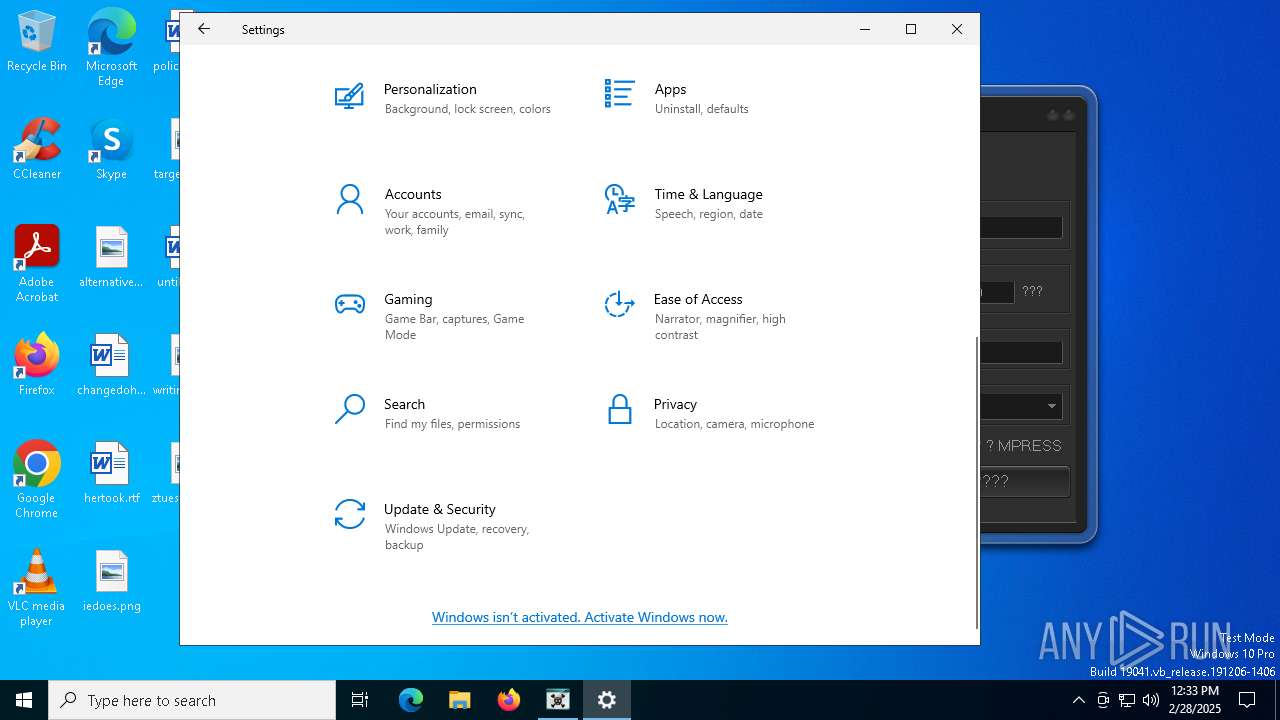Select the alternative image file on desktop
Viewport: 1280px width, 720px height.
click(111, 257)
